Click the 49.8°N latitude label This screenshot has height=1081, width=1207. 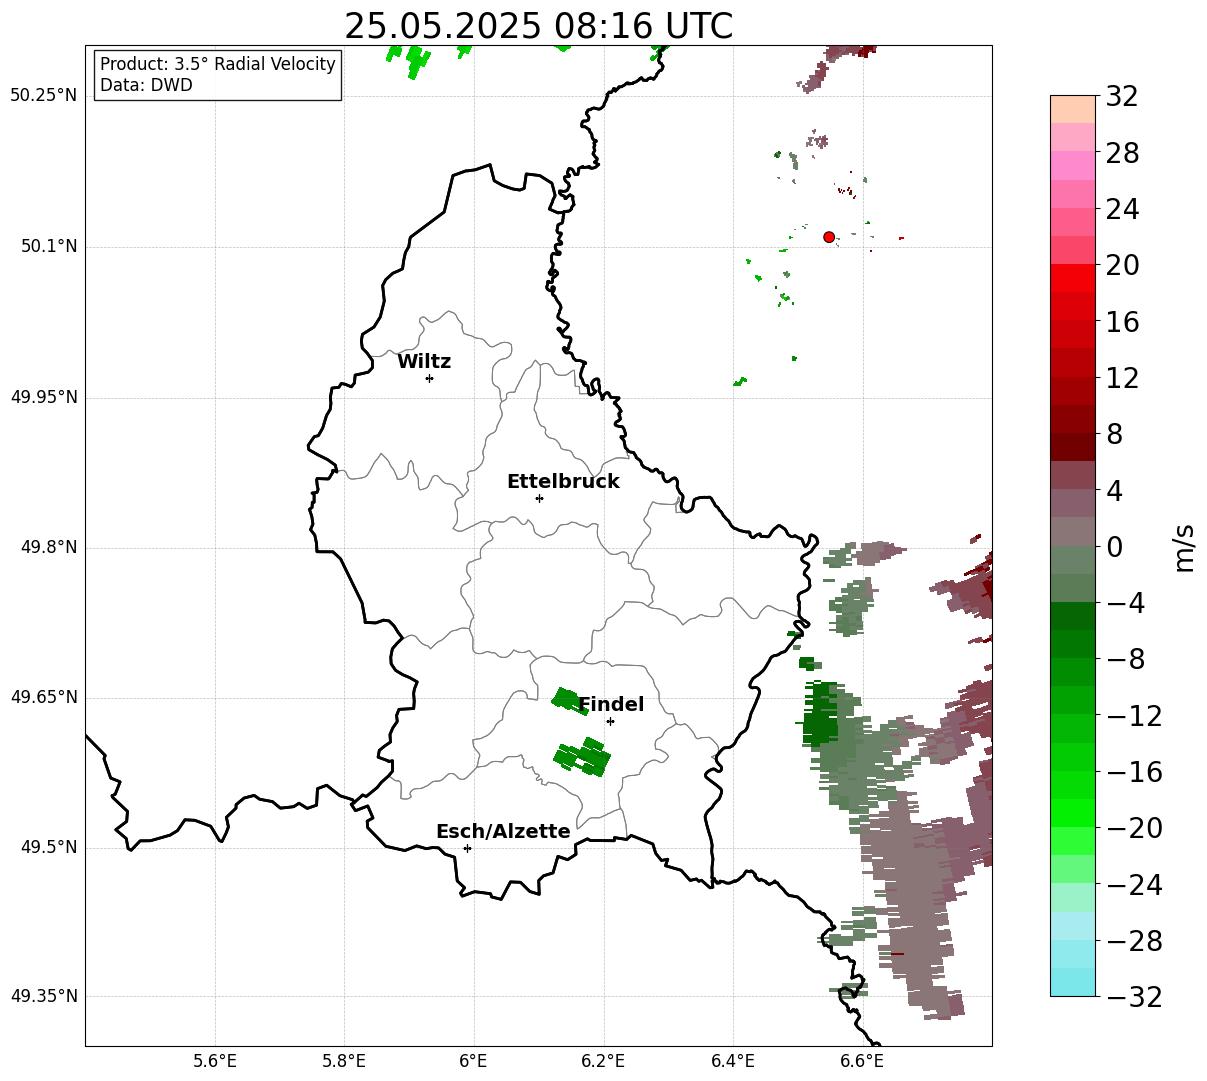(49, 547)
